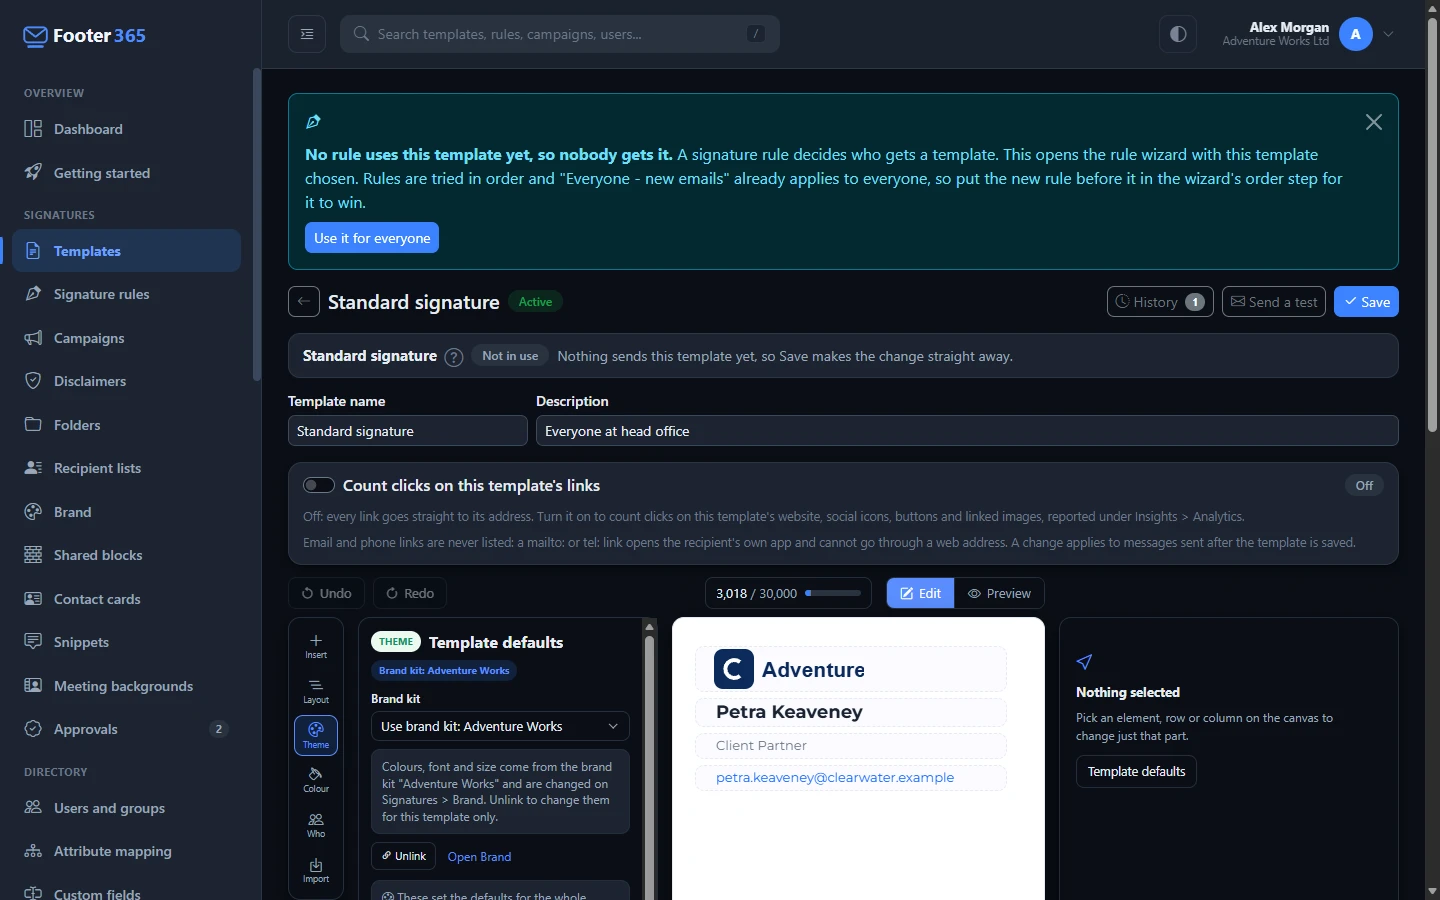Open Templates in the sidebar
1440x900 pixels.
[x=127, y=251]
